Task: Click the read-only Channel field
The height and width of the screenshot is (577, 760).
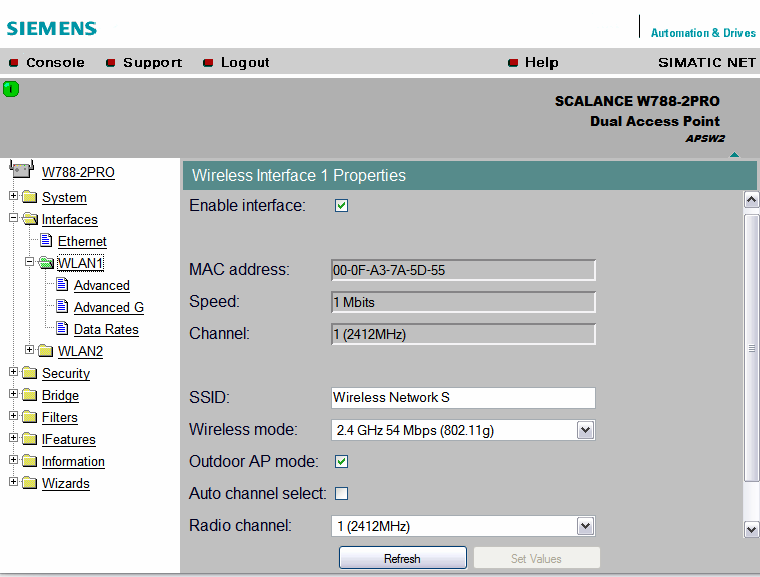Action: coord(463,334)
